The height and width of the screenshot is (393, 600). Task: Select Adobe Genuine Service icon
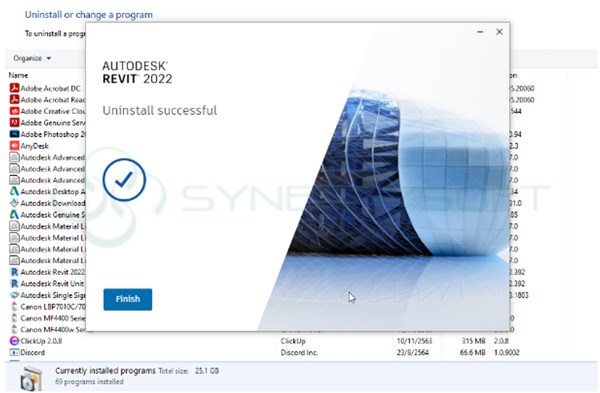point(14,122)
